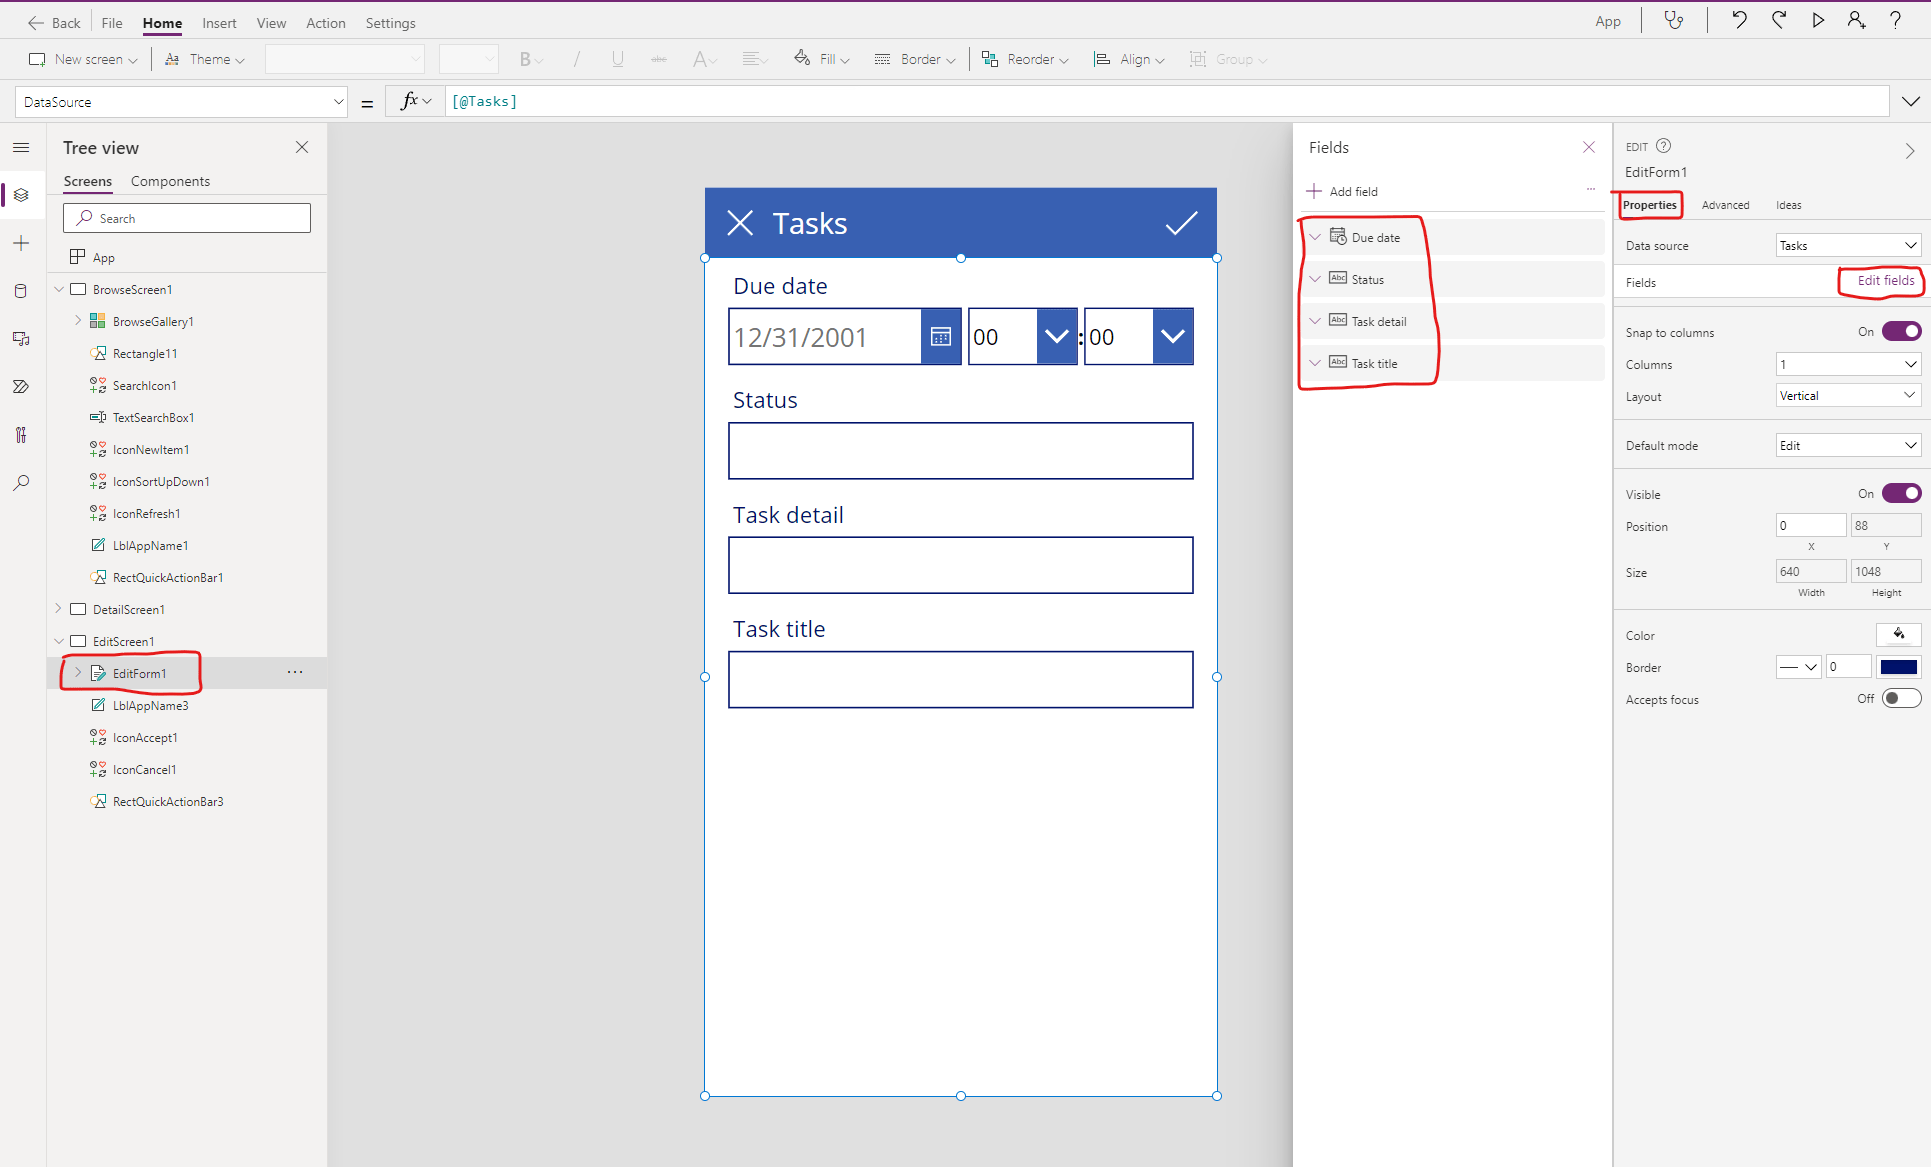Screen dimensions: 1931x1167
Task: Open the Data source Tasks dropdown
Action: [x=1848, y=245]
